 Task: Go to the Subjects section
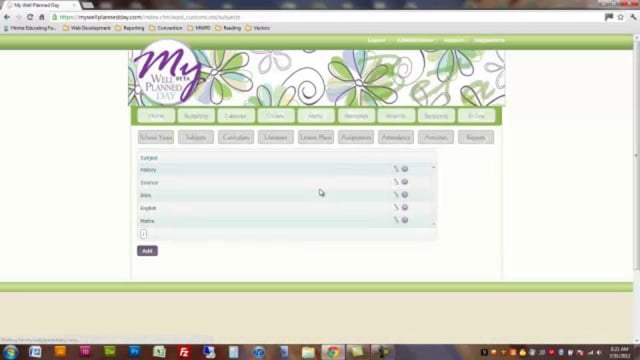[x=196, y=138]
